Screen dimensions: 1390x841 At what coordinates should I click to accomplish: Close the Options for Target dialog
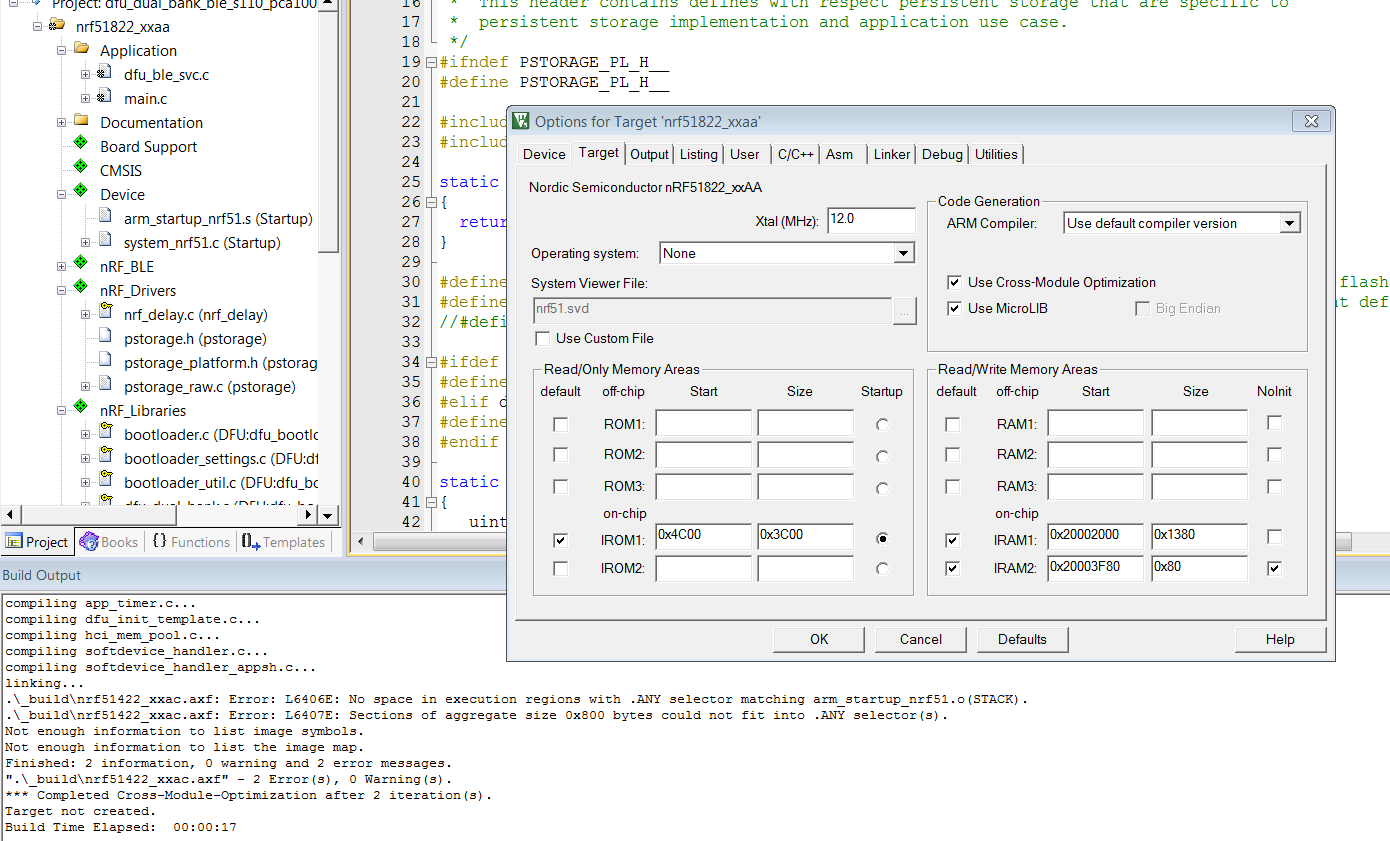pos(1311,121)
